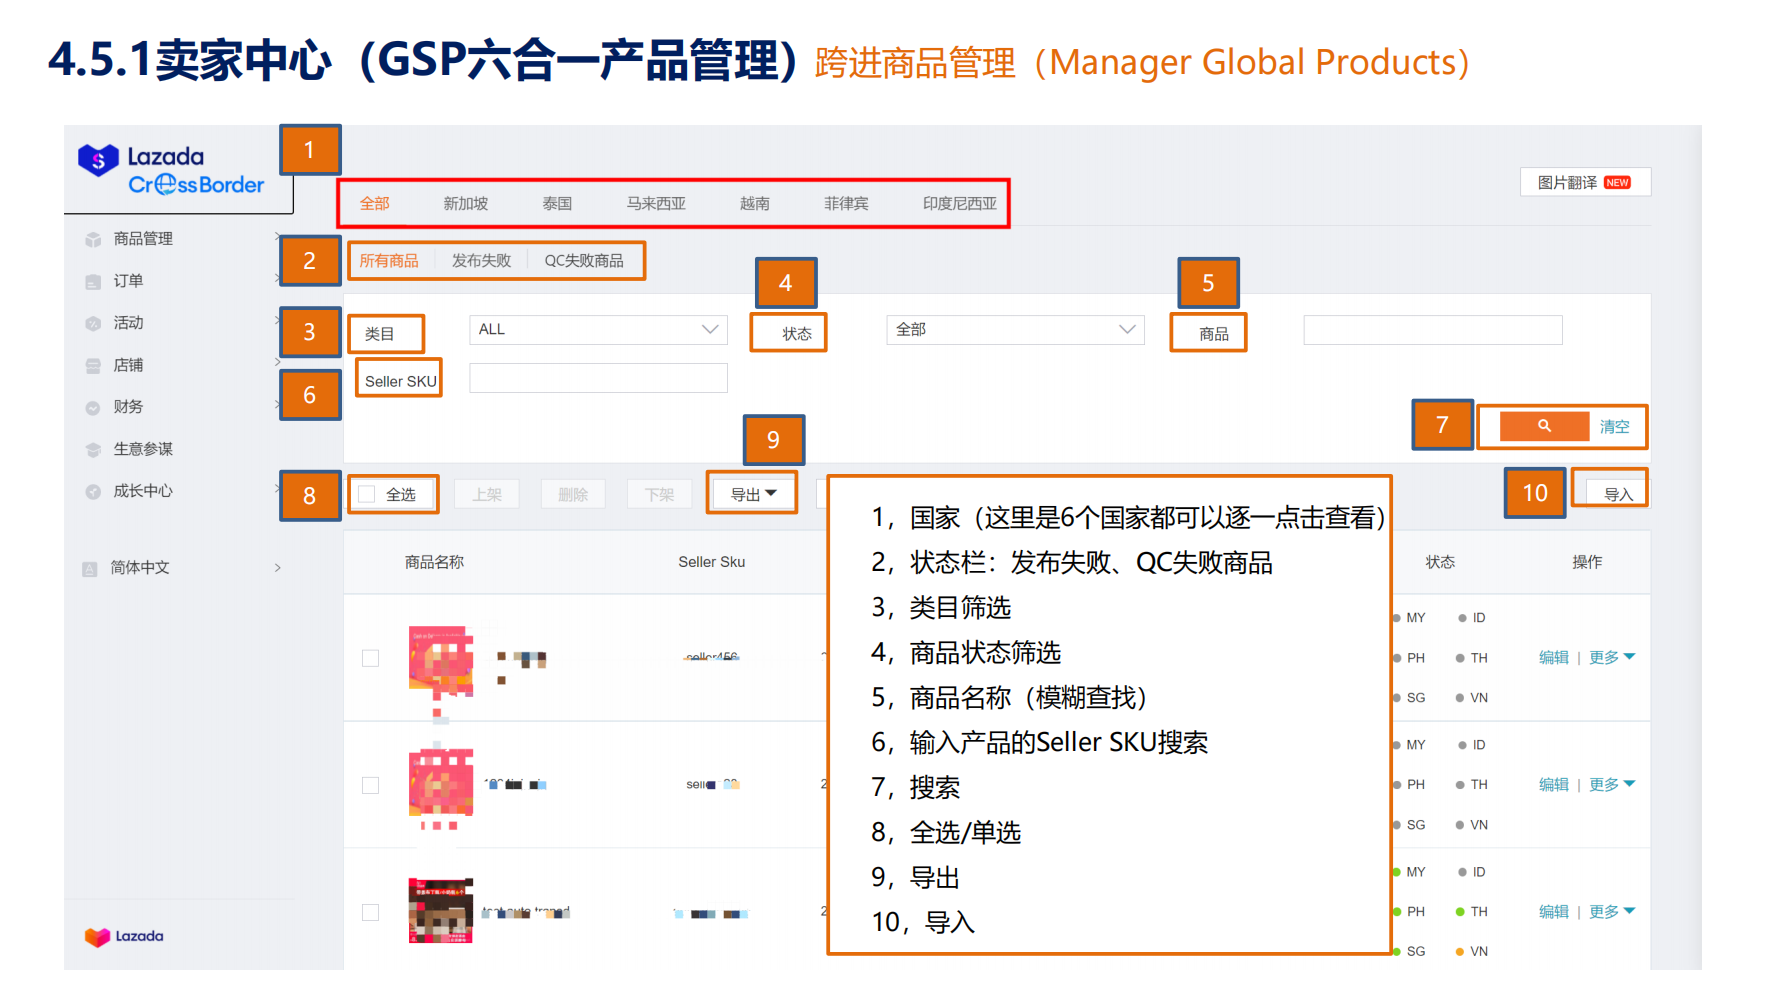Select the QC失败商品 tab

coord(588,260)
